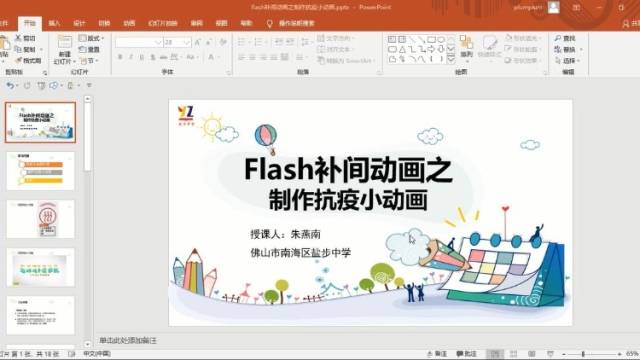Switch to slide sorter view in status bar
Viewport: 640px width, 360px height.
click(x=513, y=354)
